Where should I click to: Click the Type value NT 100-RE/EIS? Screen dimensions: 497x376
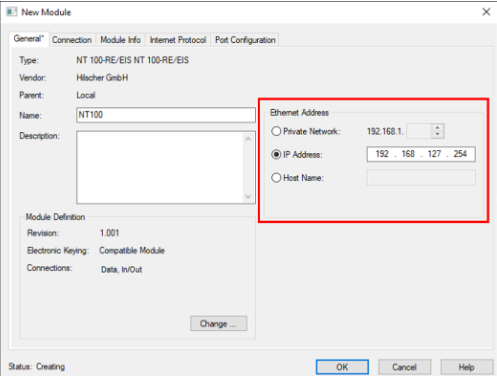[x=132, y=60]
